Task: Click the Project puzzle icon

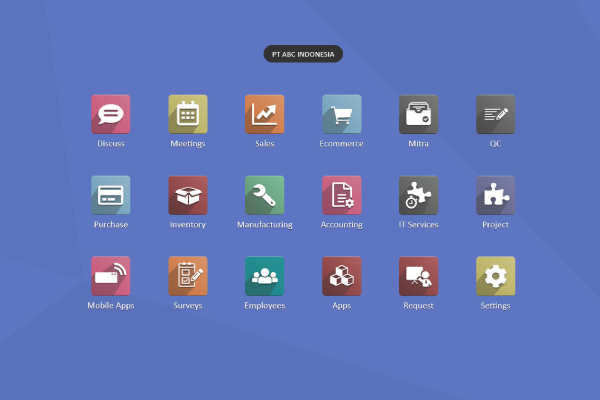Action: 495,195
